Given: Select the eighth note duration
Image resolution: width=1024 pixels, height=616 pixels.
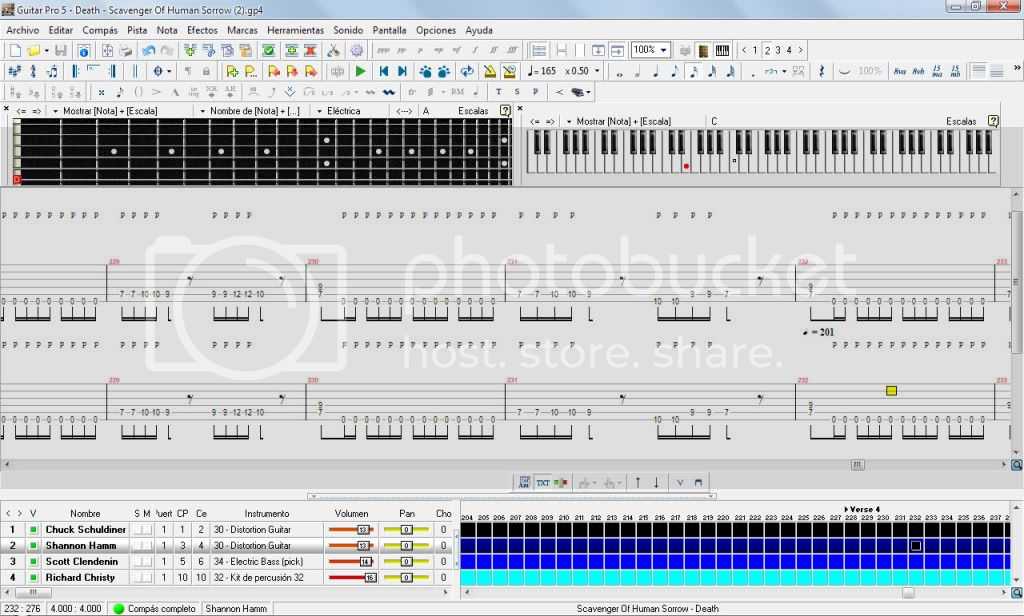Looking at the screenshot, I should pyautogui.click(x=675, y=71).
